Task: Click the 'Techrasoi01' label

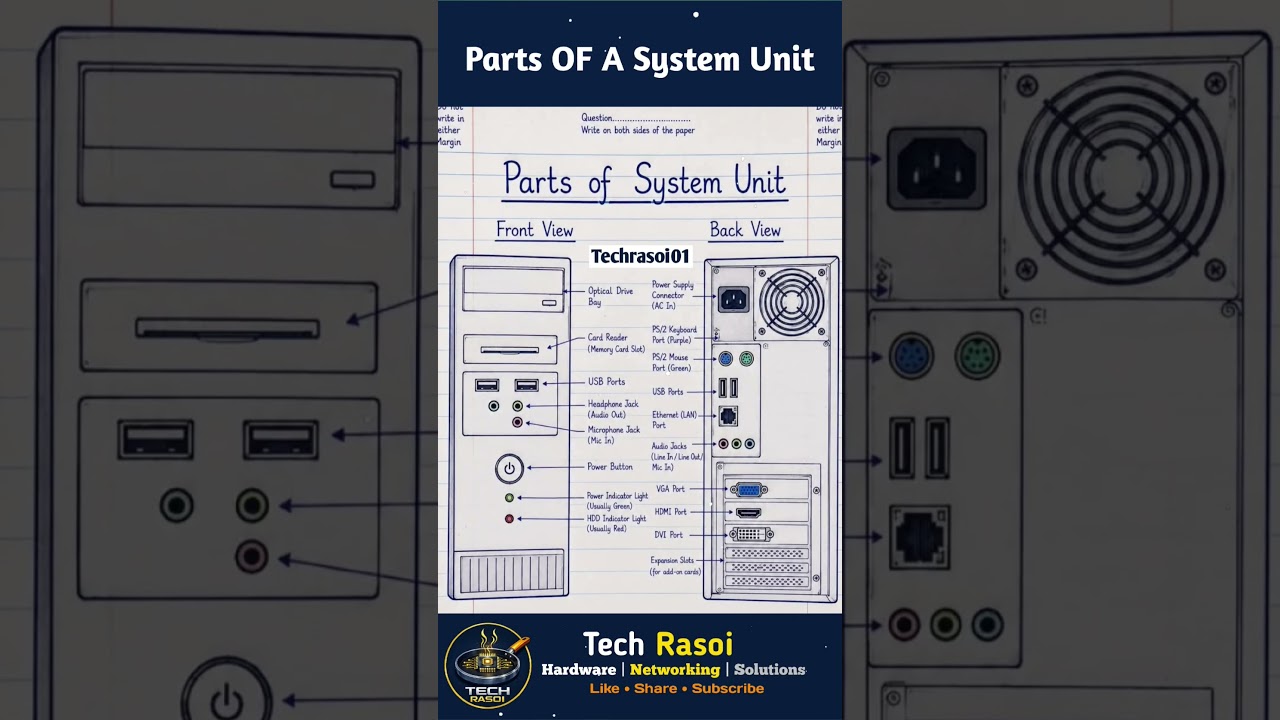Action: [x=640, y=256]
